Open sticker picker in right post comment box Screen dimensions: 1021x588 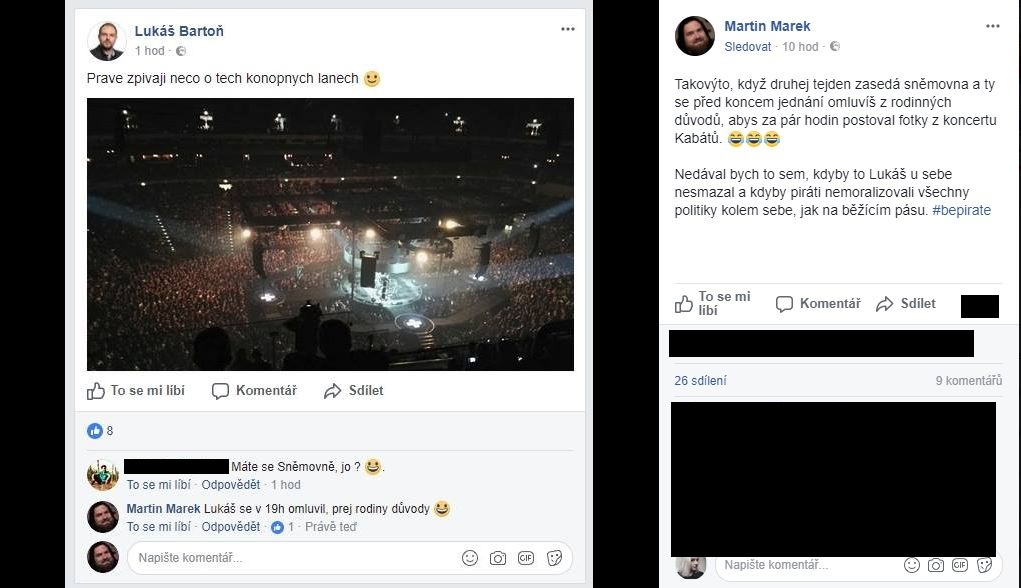point(984,566)
